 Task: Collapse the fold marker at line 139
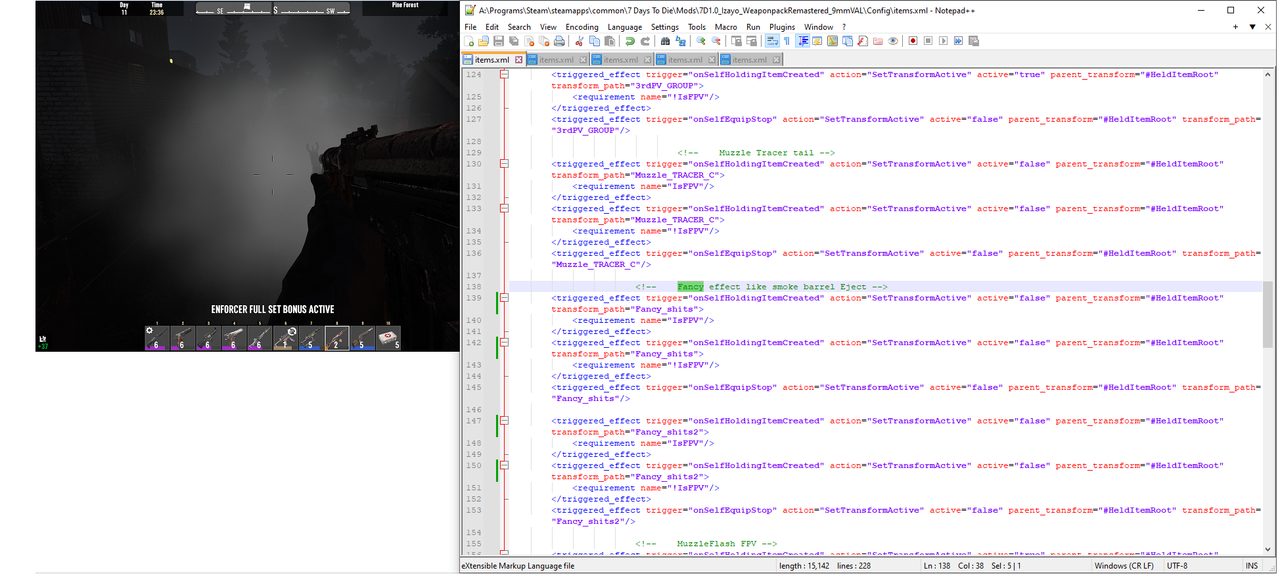point(504,298)
